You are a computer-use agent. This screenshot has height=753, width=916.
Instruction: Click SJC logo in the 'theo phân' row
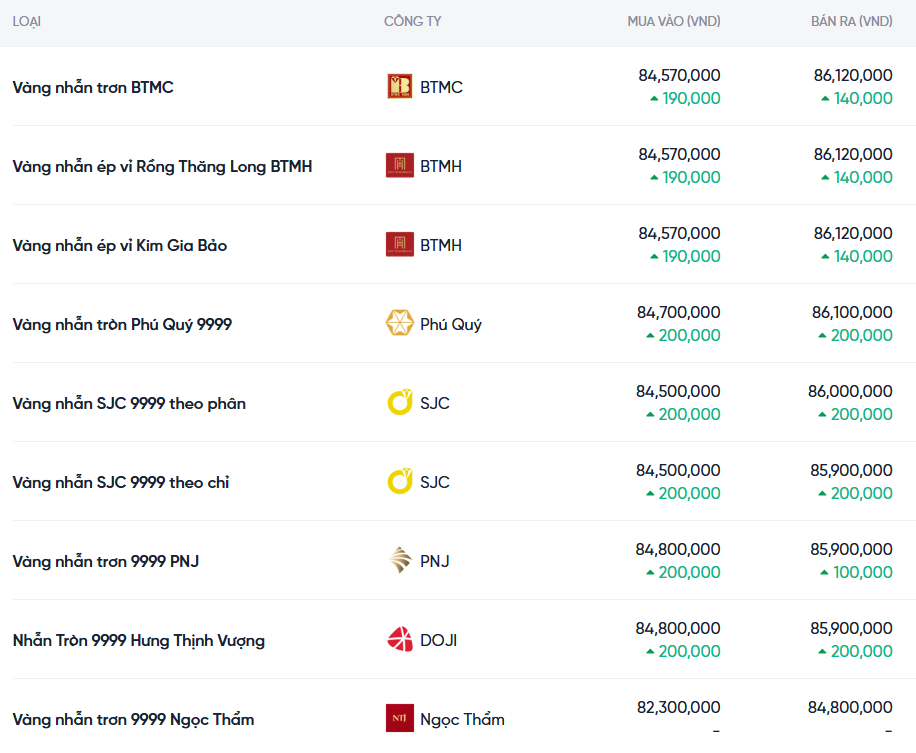click(x=399, y=403)
